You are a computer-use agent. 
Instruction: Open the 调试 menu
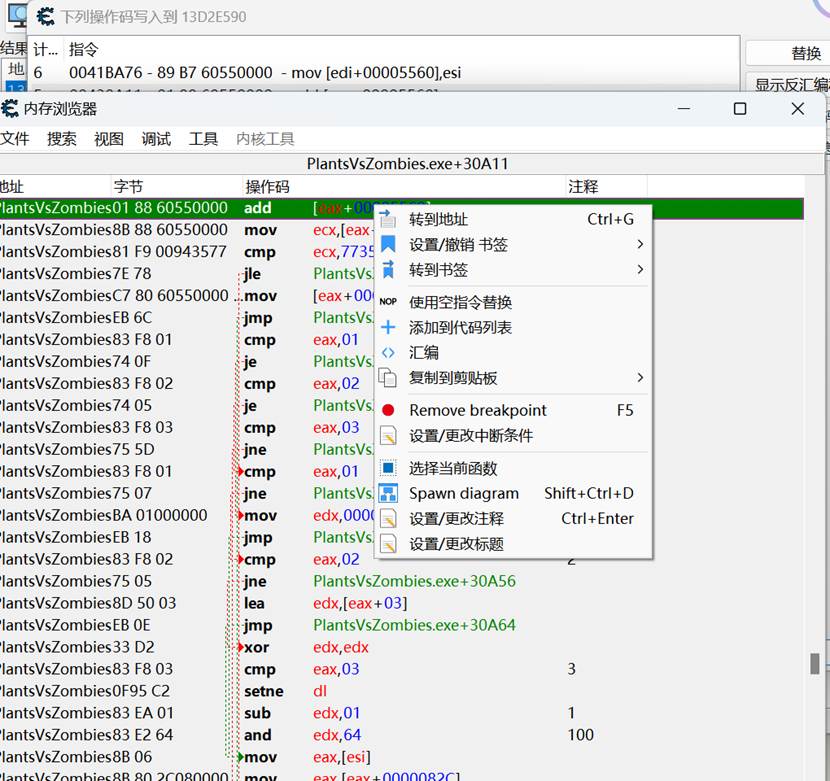(x=156, y=139)
